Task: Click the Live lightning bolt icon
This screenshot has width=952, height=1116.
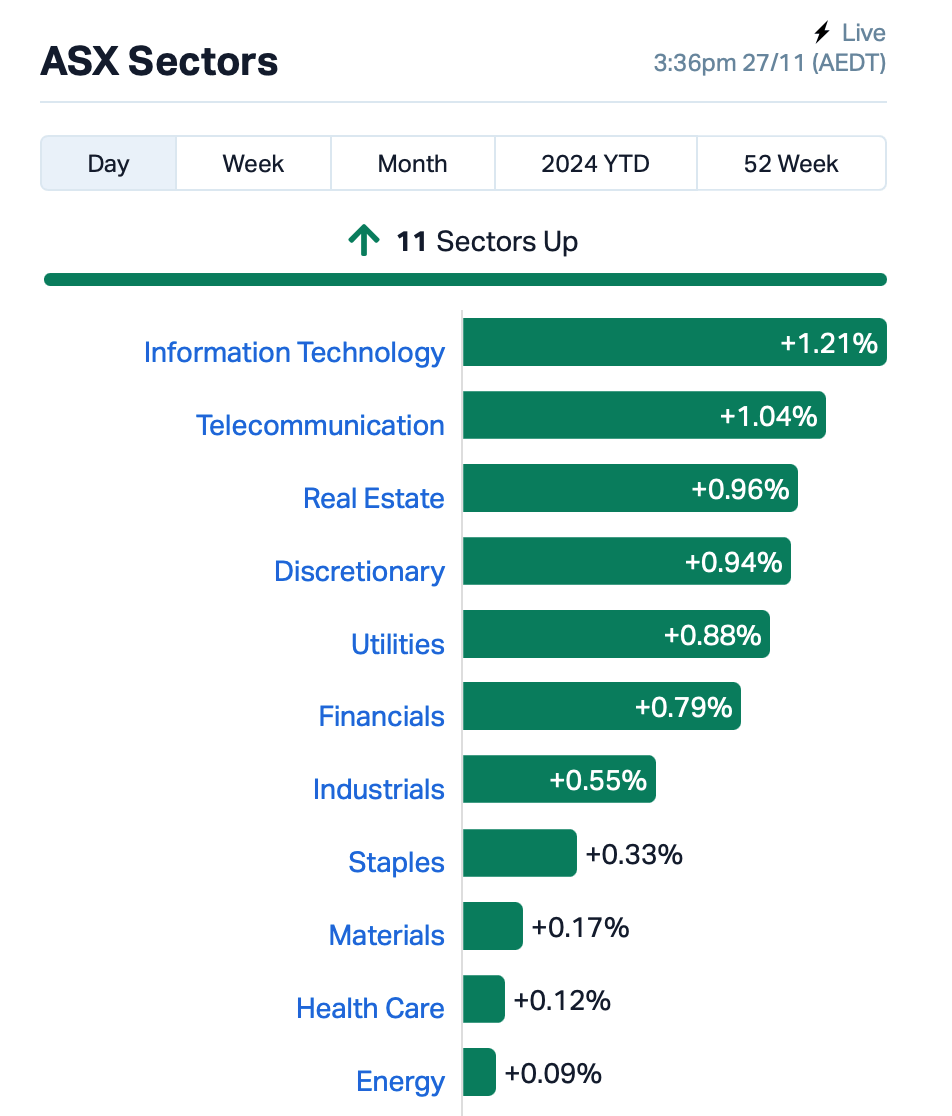Action: 822,32
